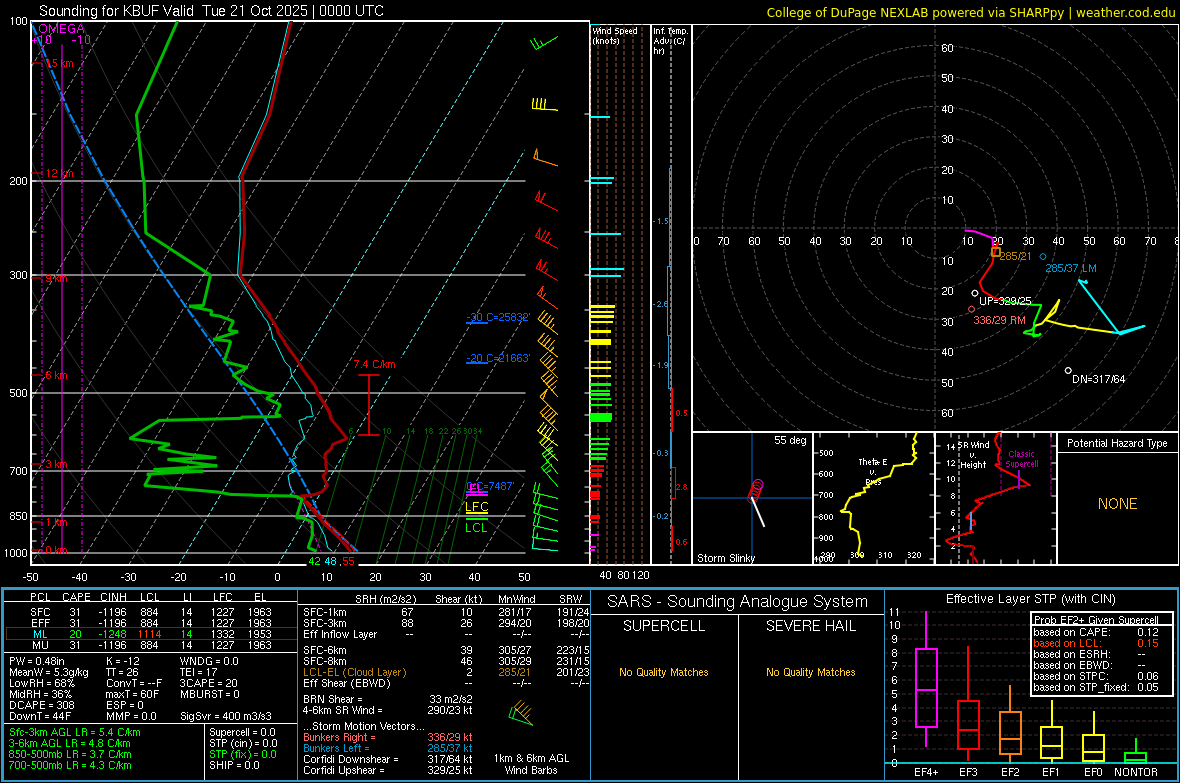1180x783 pixels.
Task: Click '700-500mb LR = 4.3 C/km'
Action: point(70,765)
